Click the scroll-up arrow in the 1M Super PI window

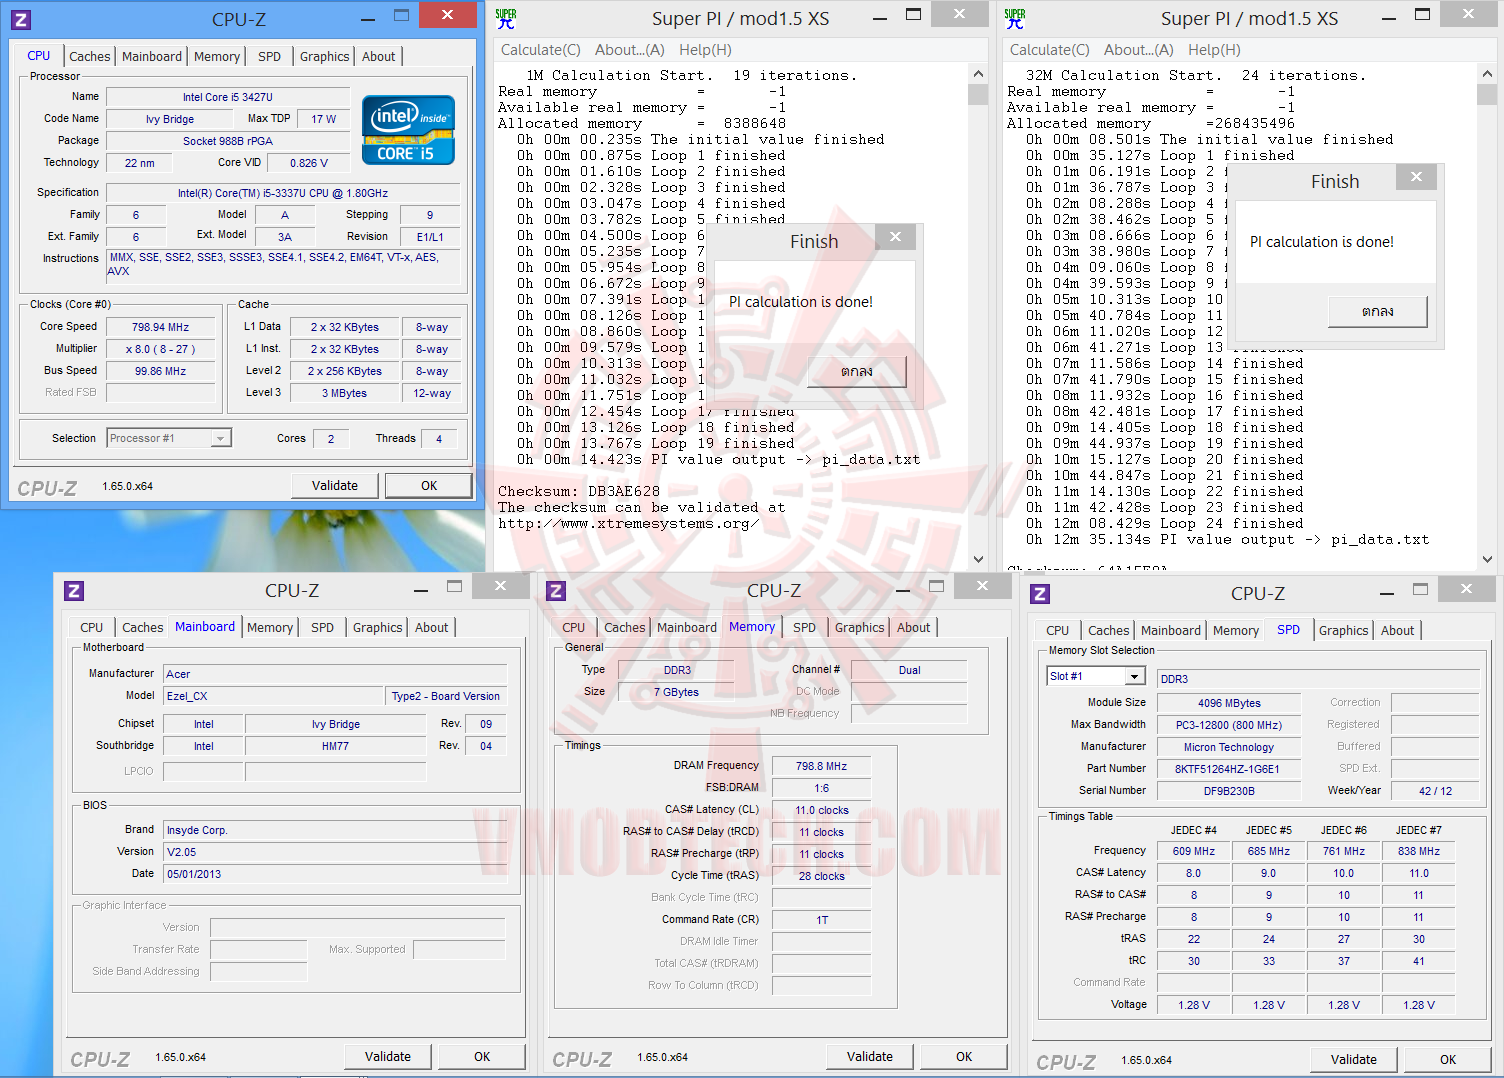pos(978,74)
